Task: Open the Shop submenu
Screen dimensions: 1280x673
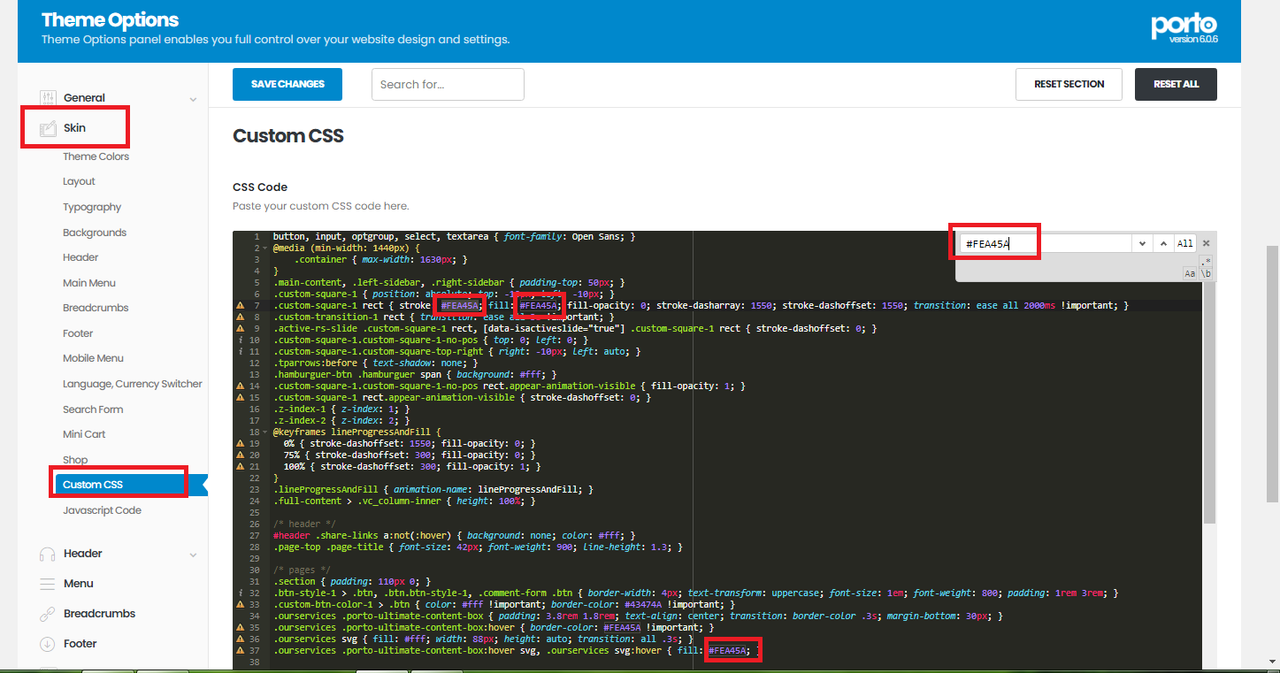Action: (x=75, y=460)
